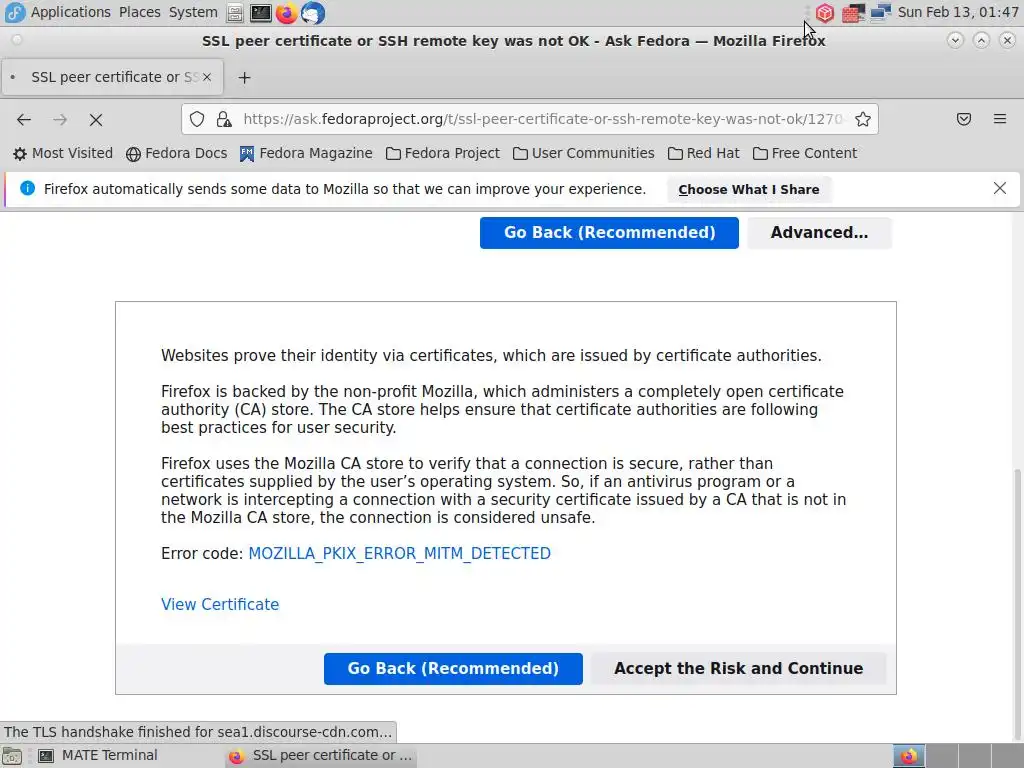Click the browser back arrow
Image resolution: width=1024 pixels, height=768 pixels.
[x=24, y=120]
